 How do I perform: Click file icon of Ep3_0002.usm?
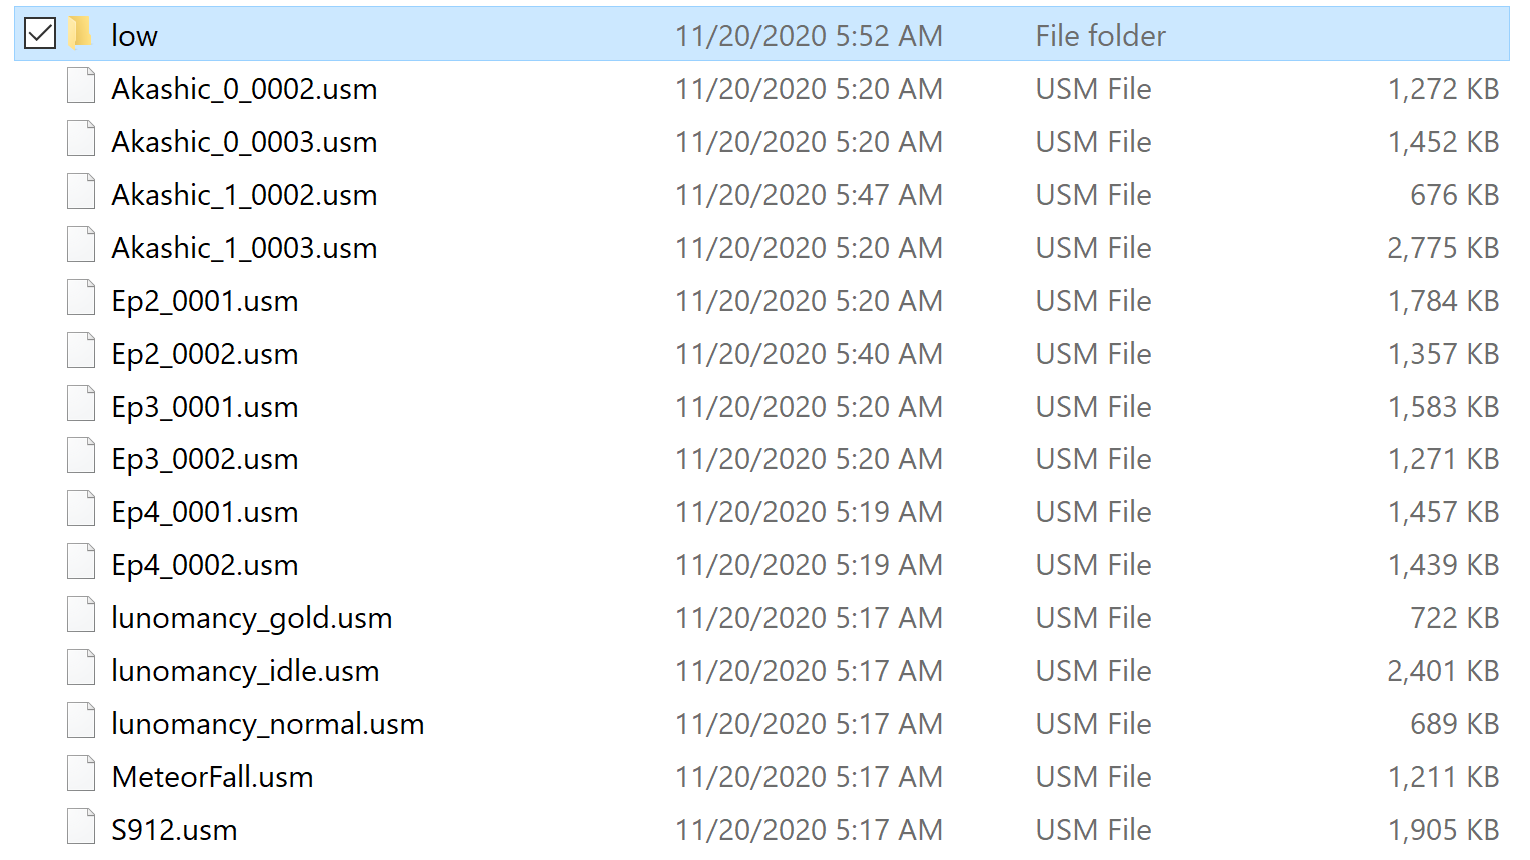[81, 457]
